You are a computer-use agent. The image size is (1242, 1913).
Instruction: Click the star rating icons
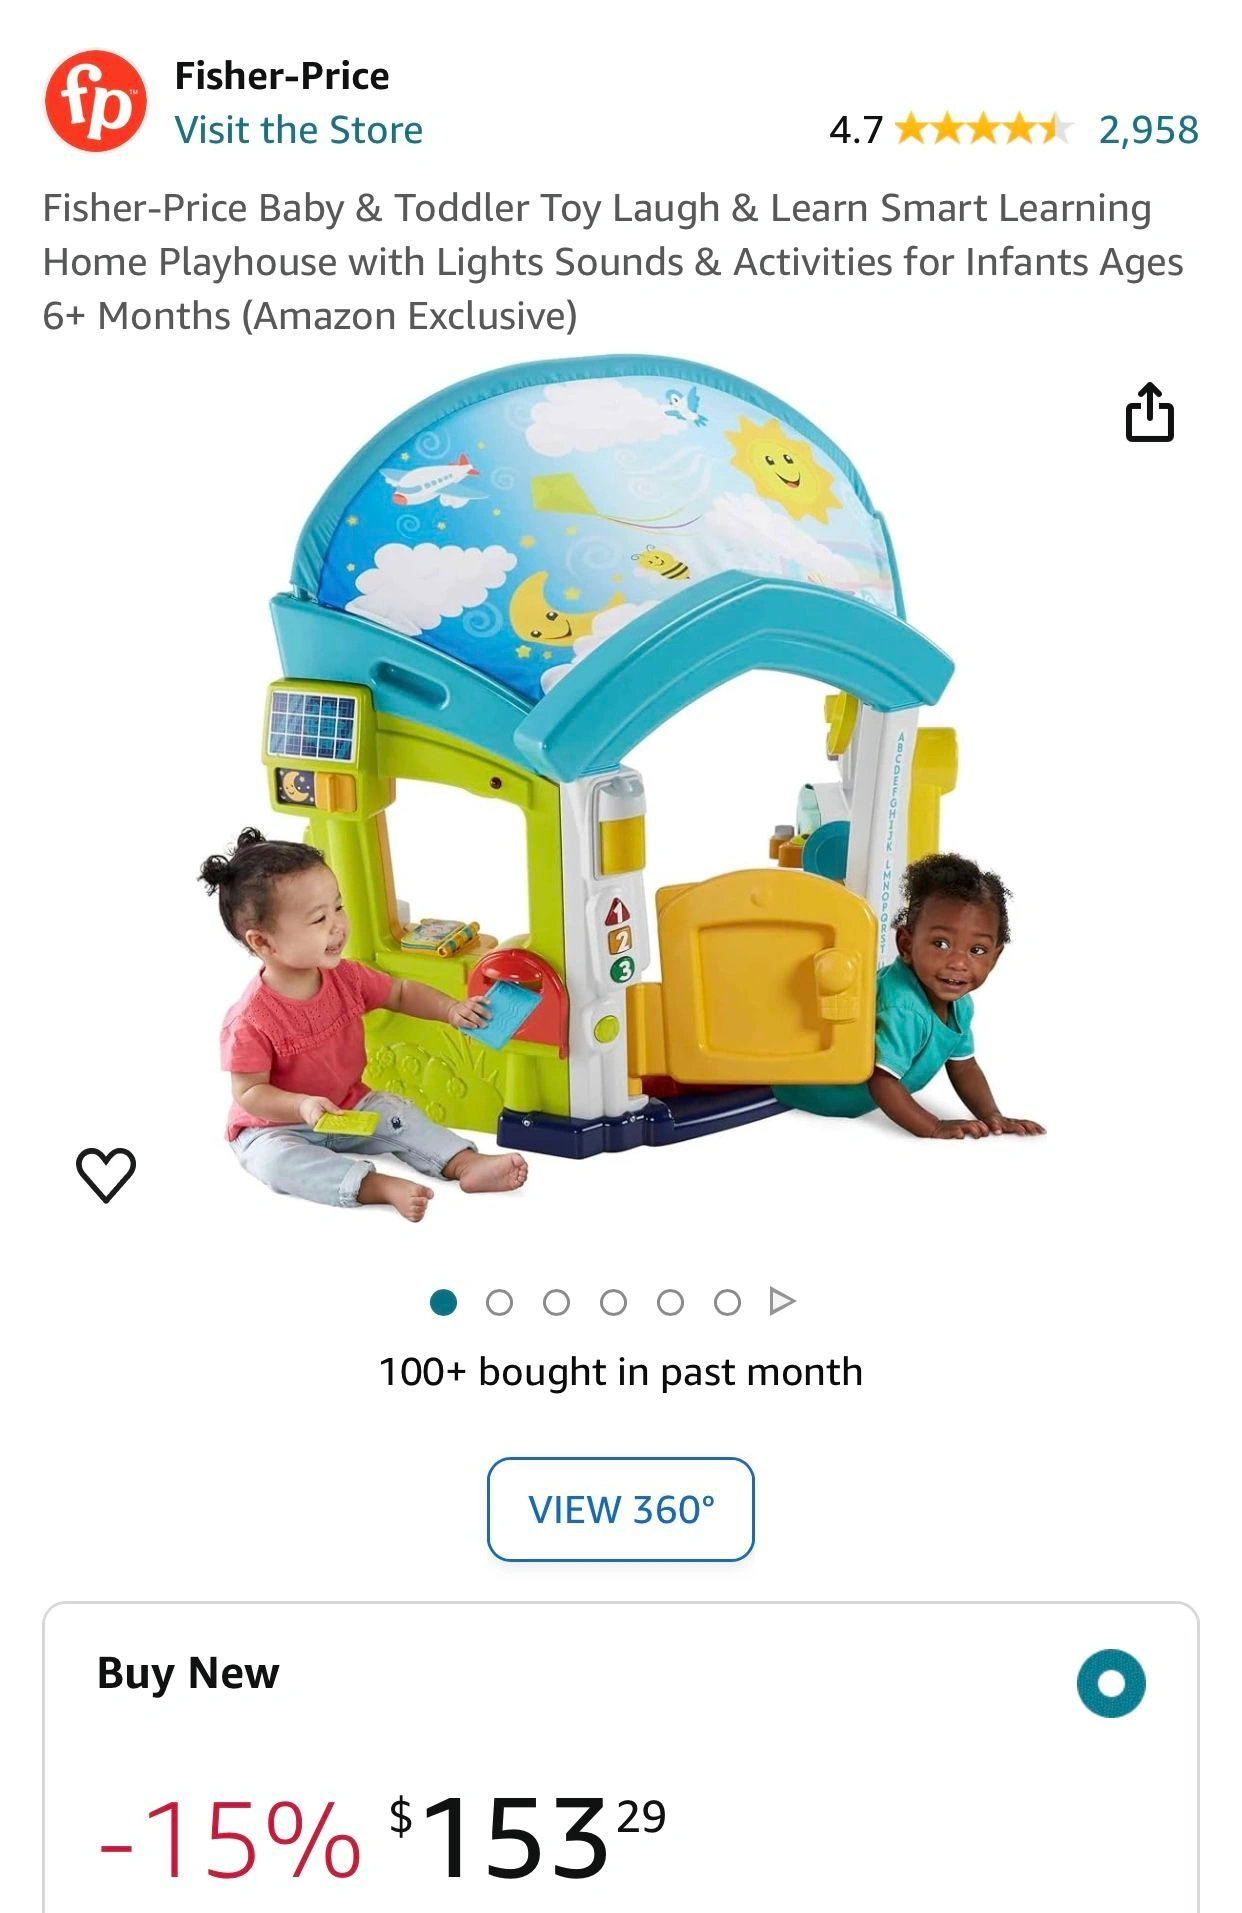[x=983, y=129]
